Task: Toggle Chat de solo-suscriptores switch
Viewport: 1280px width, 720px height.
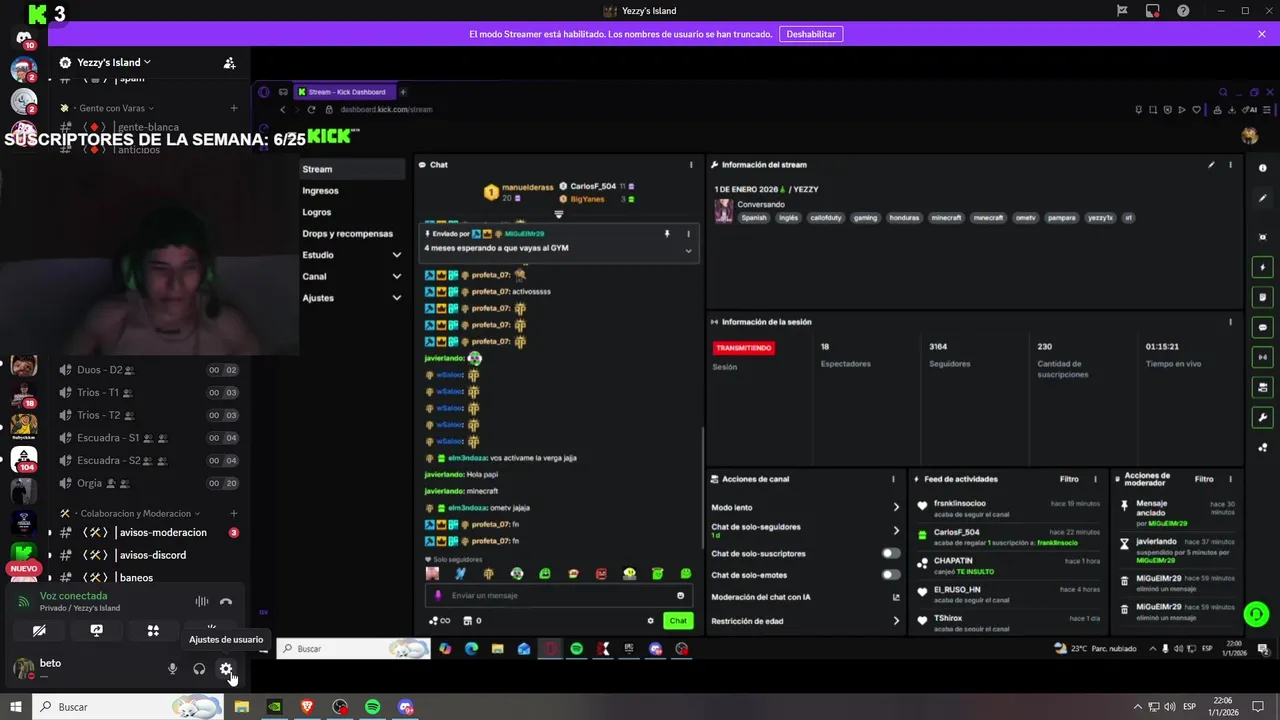Action: click(890, 553)
